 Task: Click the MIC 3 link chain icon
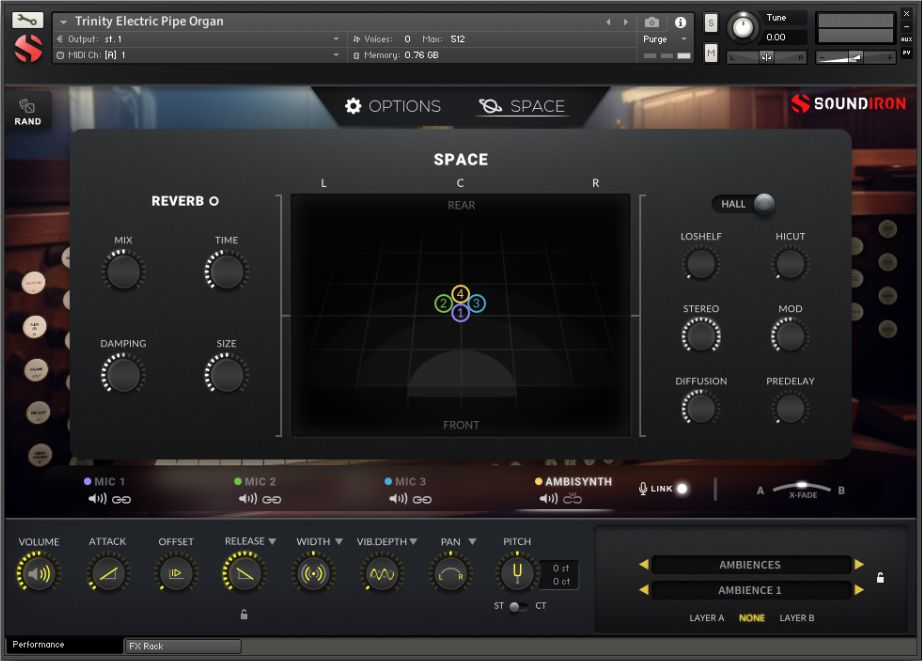[422, 499]
